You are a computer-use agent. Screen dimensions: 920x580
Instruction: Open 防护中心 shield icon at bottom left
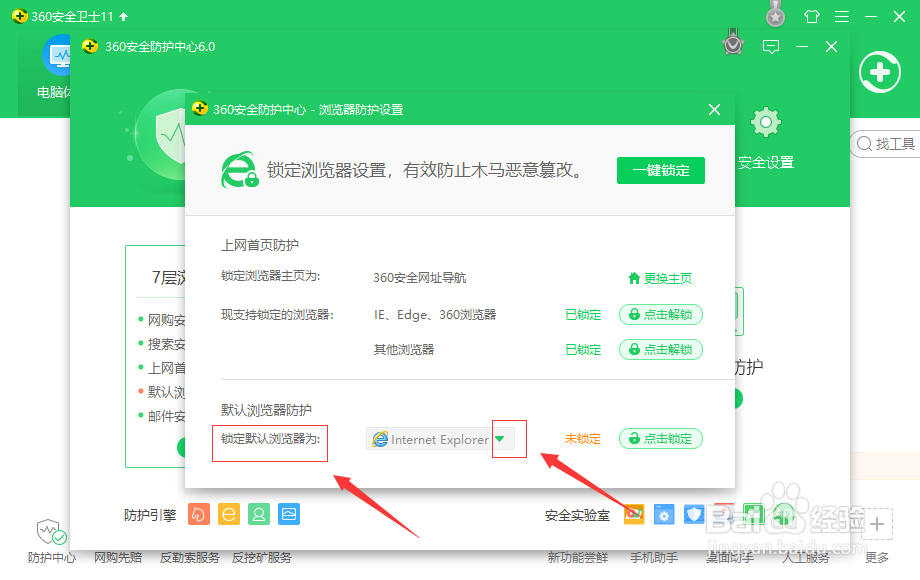52,532
